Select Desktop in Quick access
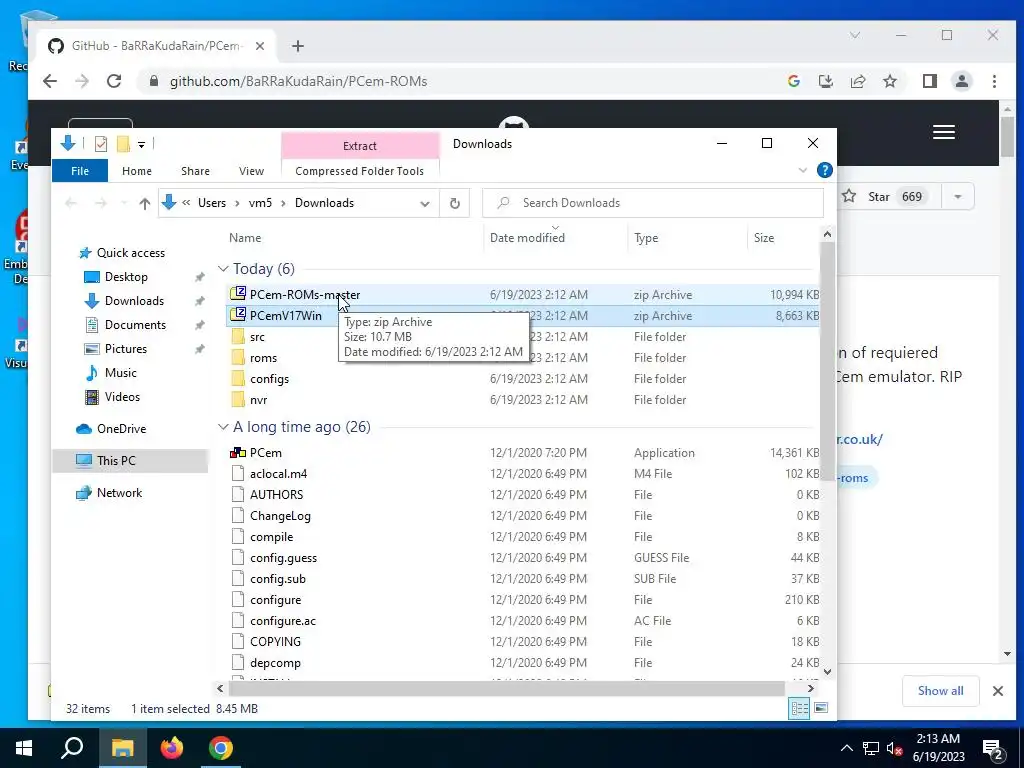Viewport: 1024px width, 768px height. tap(126, 277)
